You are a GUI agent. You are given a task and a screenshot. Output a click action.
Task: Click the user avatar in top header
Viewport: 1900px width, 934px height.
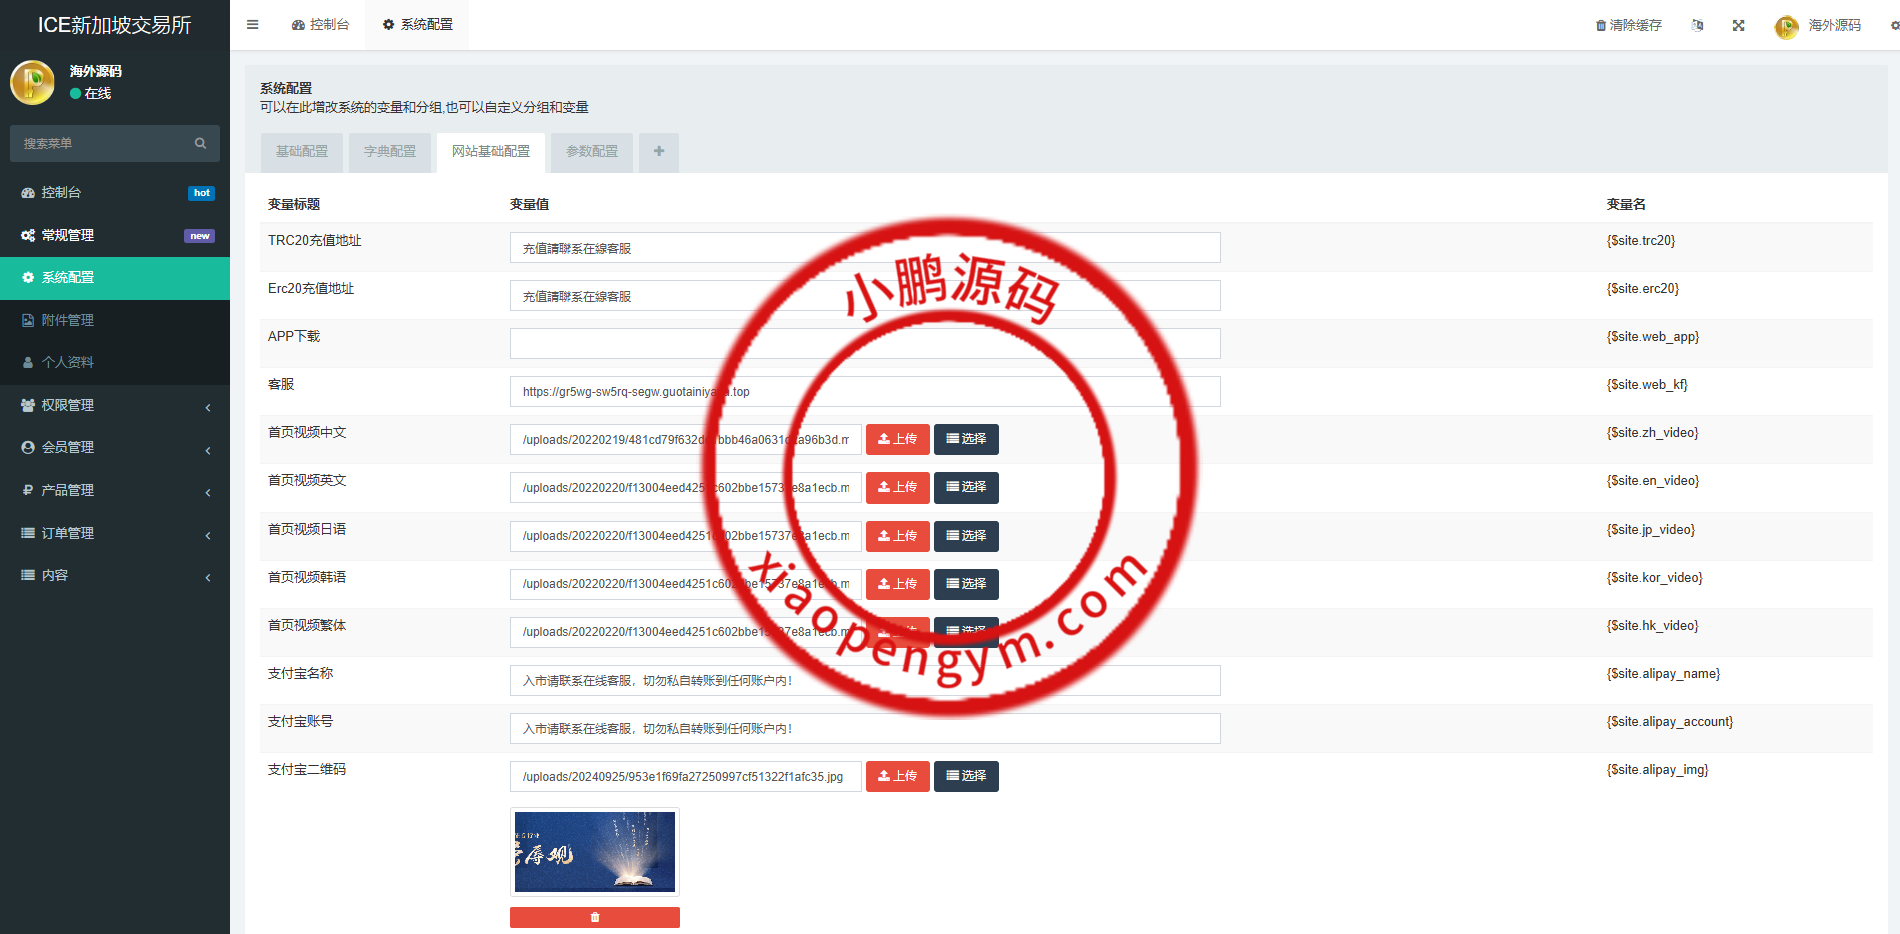(1786, 27)
